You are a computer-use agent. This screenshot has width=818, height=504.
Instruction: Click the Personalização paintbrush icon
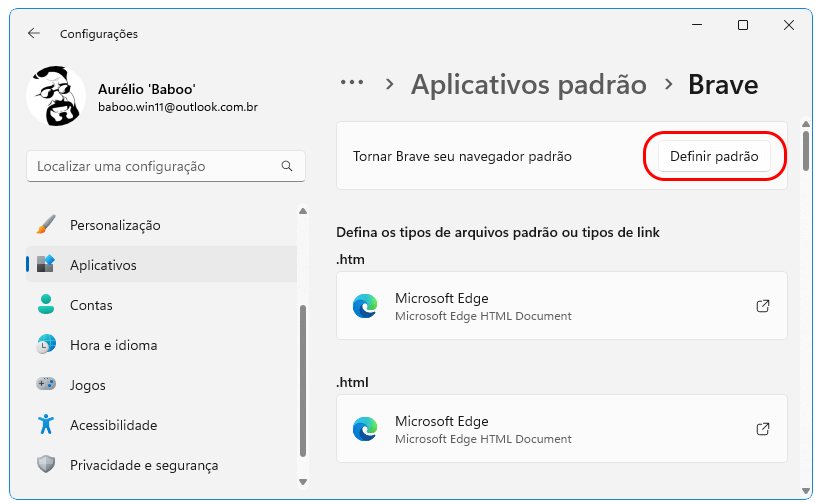(x=46, y=225)
